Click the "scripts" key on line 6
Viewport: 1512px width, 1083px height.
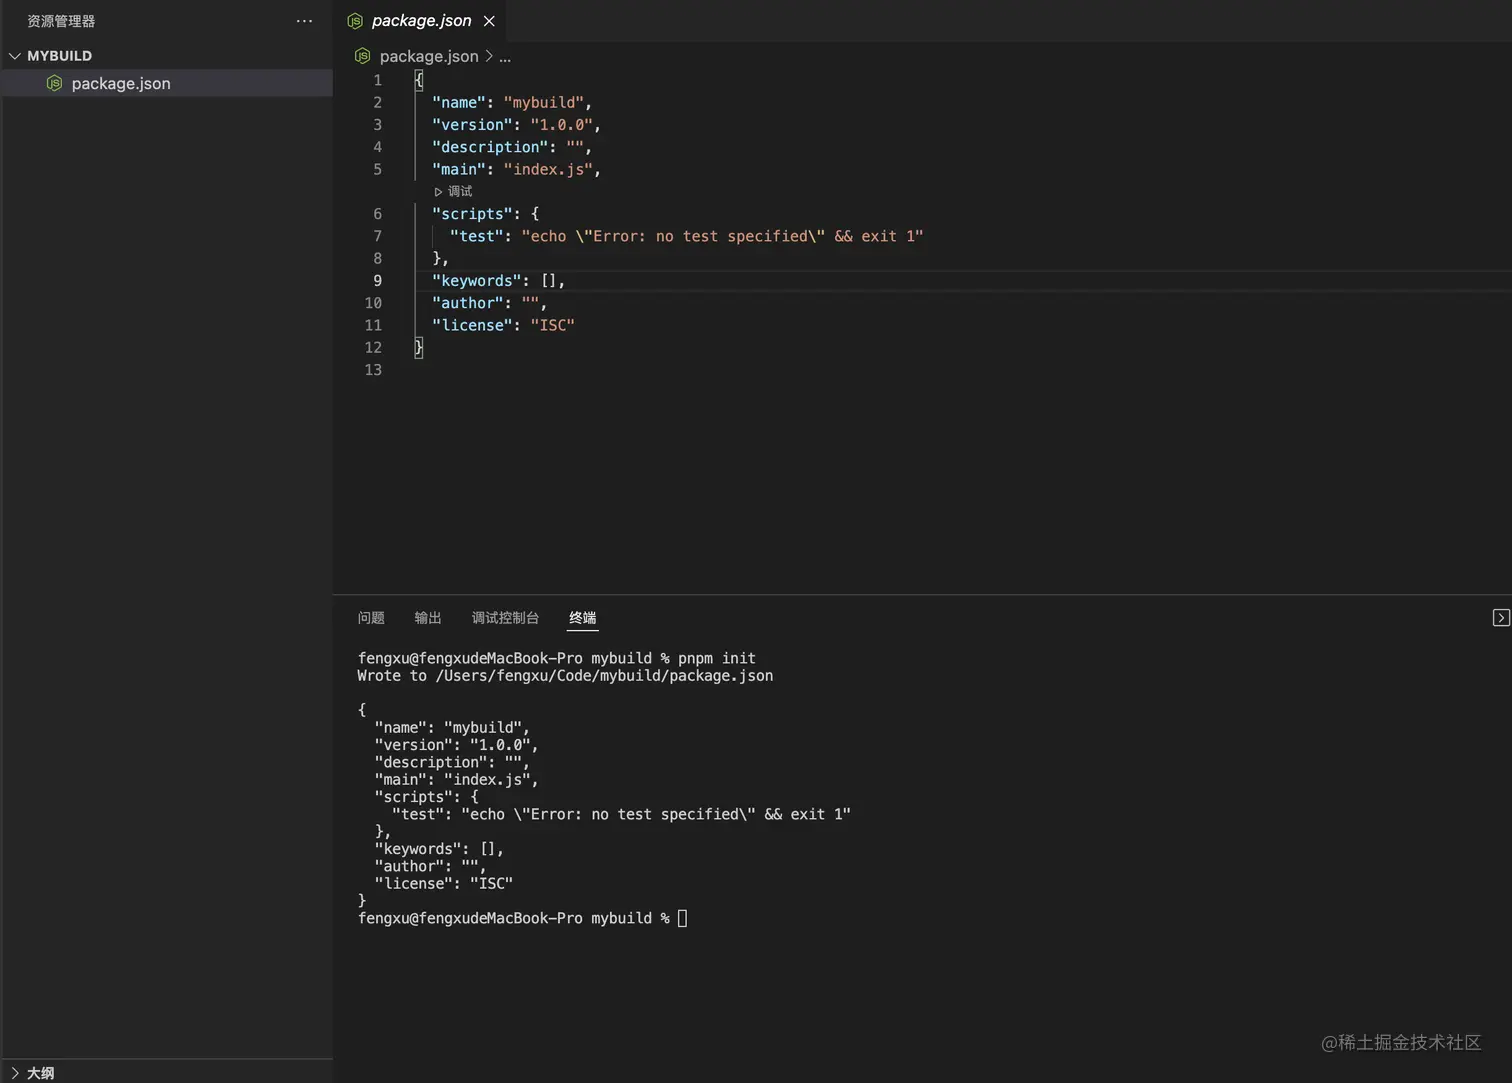coord(472,214)
